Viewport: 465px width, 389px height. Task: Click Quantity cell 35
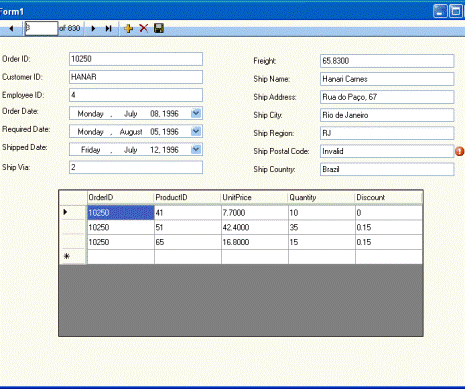(x=322, y=227)
